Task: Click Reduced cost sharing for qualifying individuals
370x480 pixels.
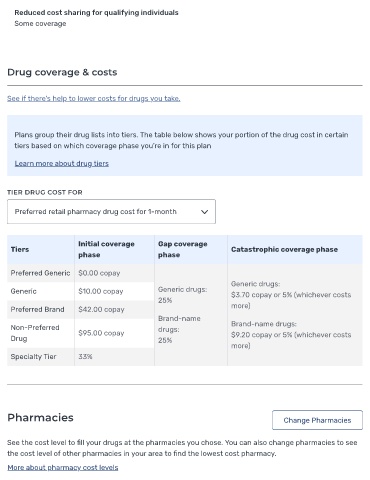Action: pos(96,13)
